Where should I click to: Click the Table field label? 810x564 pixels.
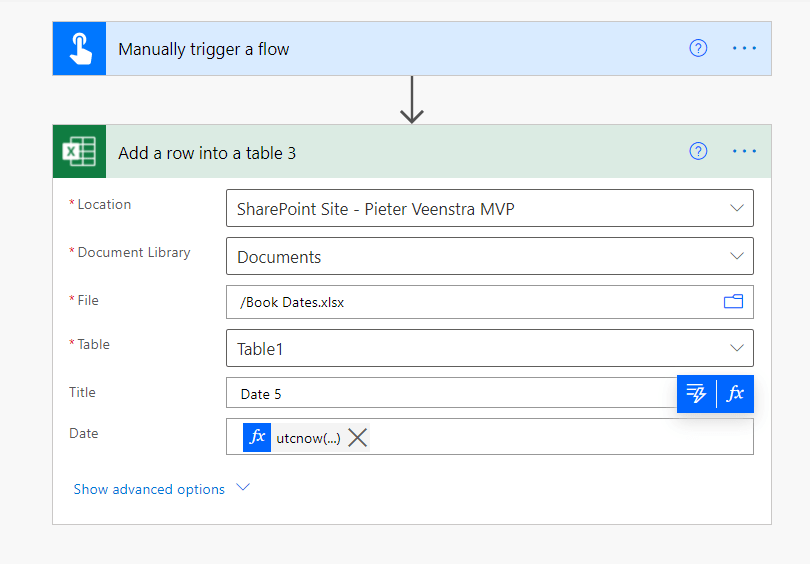(x=94, y=344)
